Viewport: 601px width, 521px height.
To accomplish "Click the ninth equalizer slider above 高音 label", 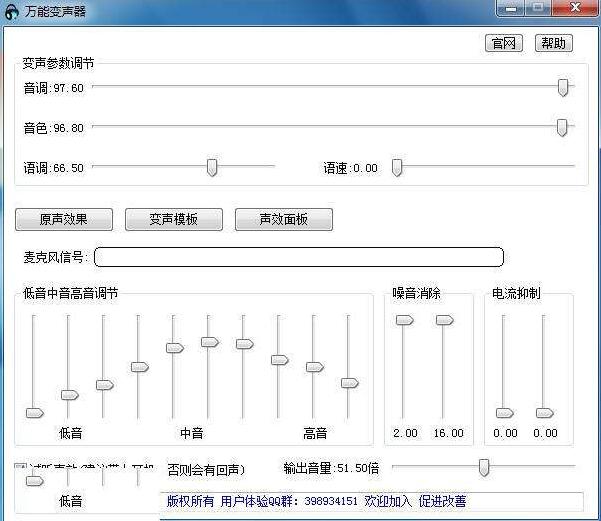I will coord(315,367).
